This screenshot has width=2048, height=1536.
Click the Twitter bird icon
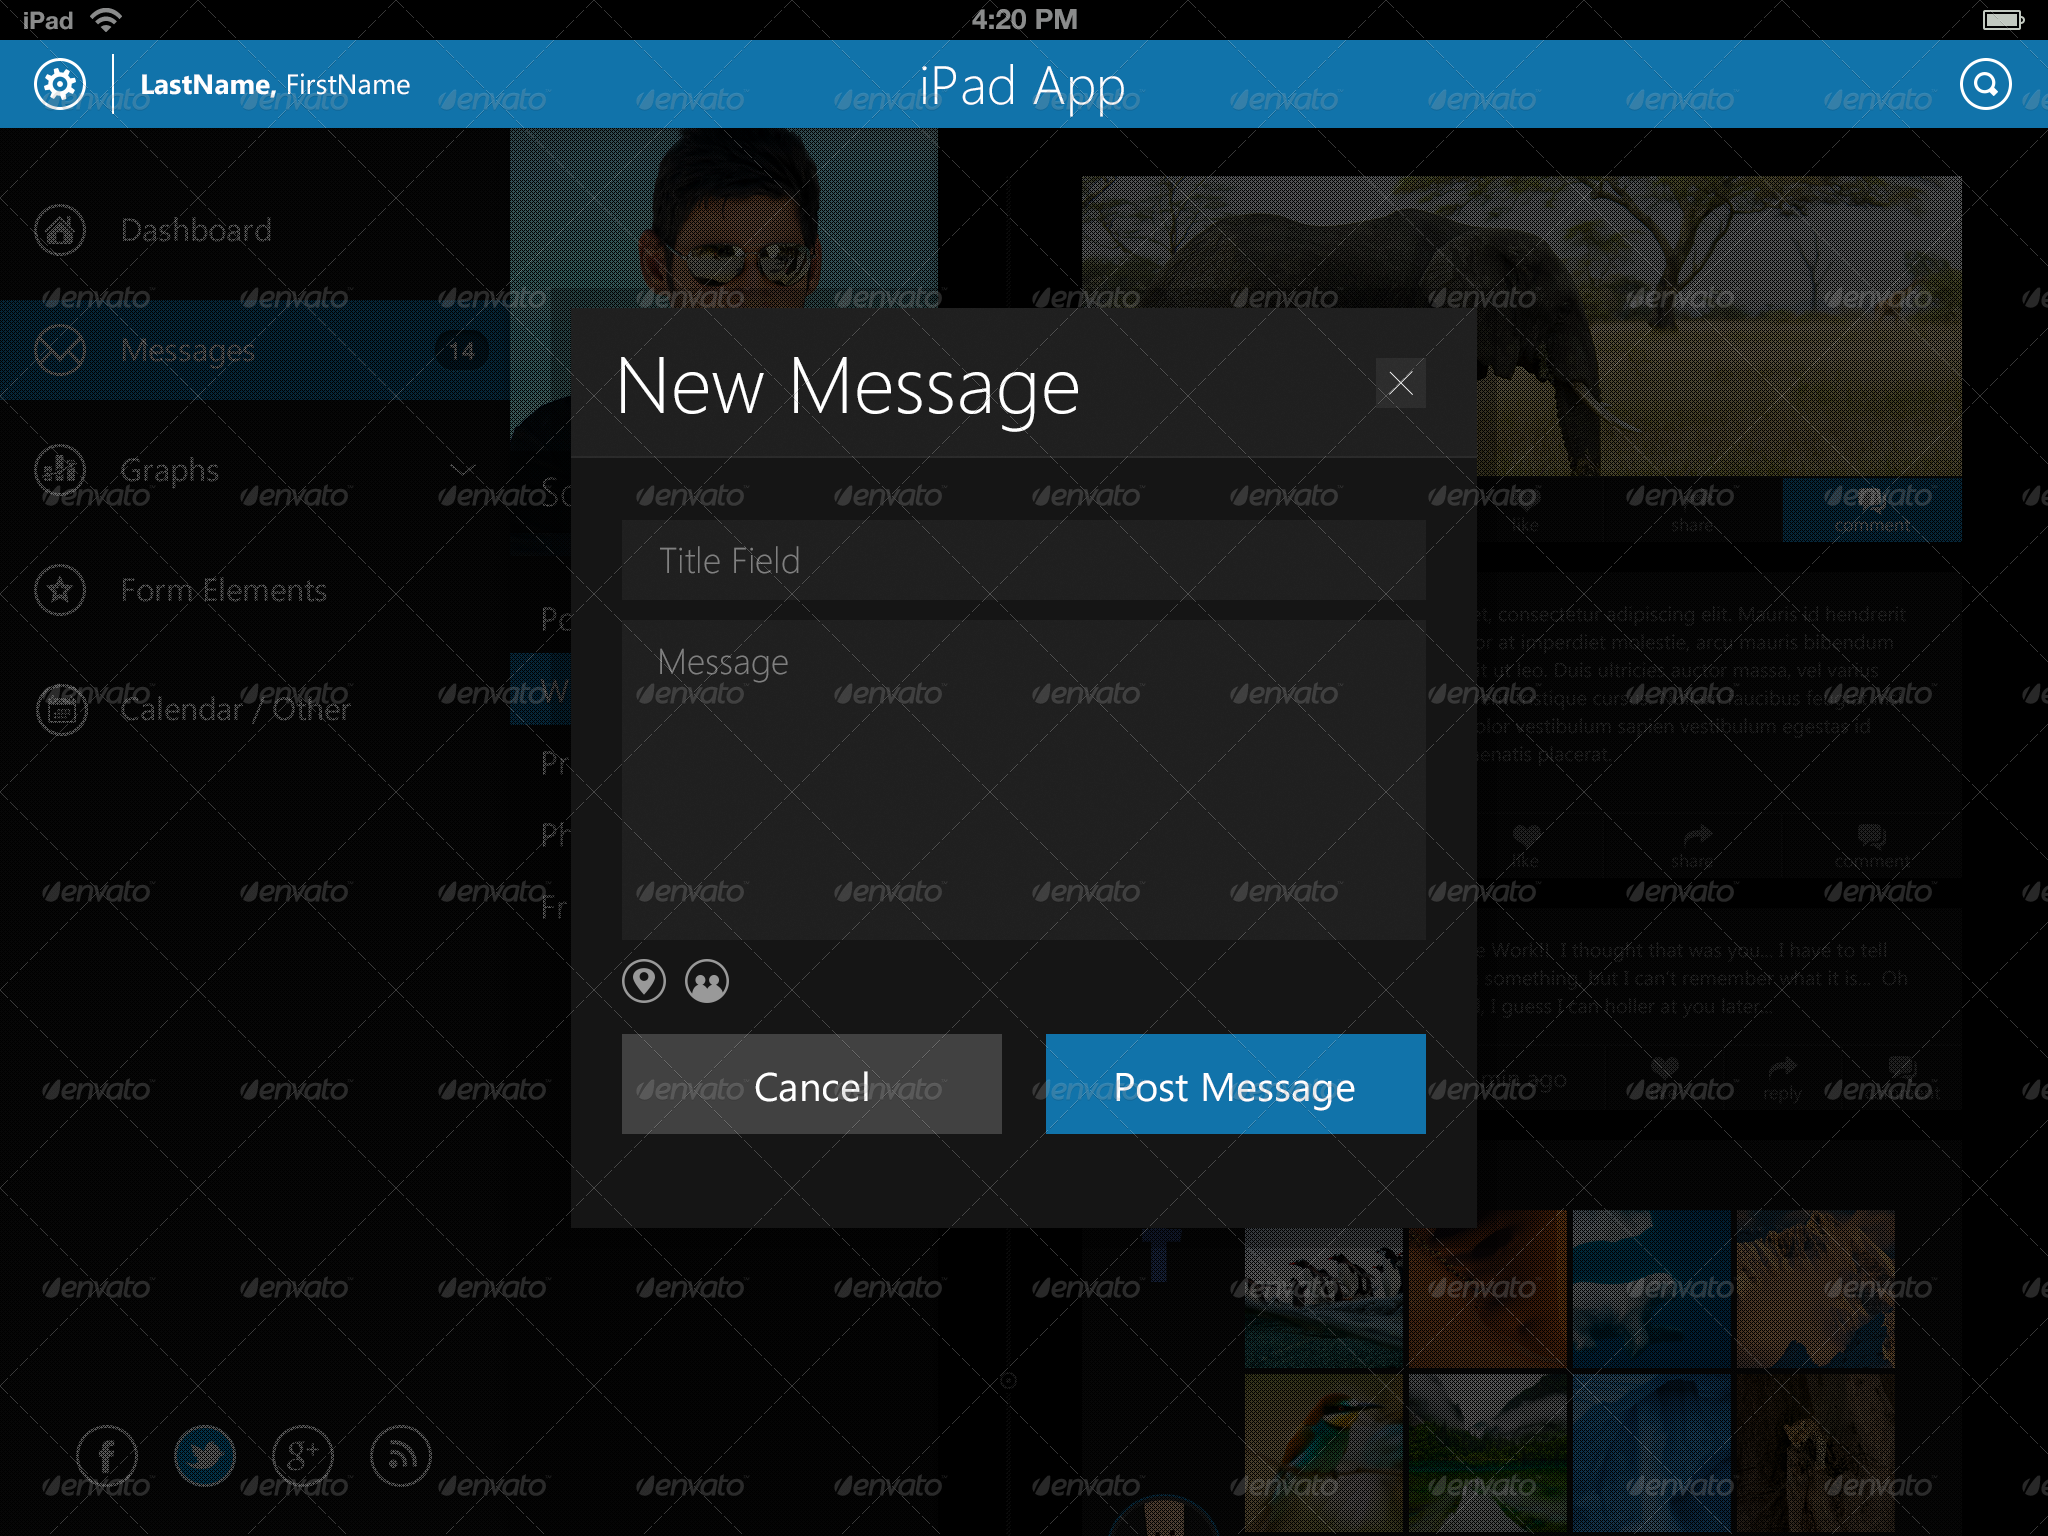205,1457
